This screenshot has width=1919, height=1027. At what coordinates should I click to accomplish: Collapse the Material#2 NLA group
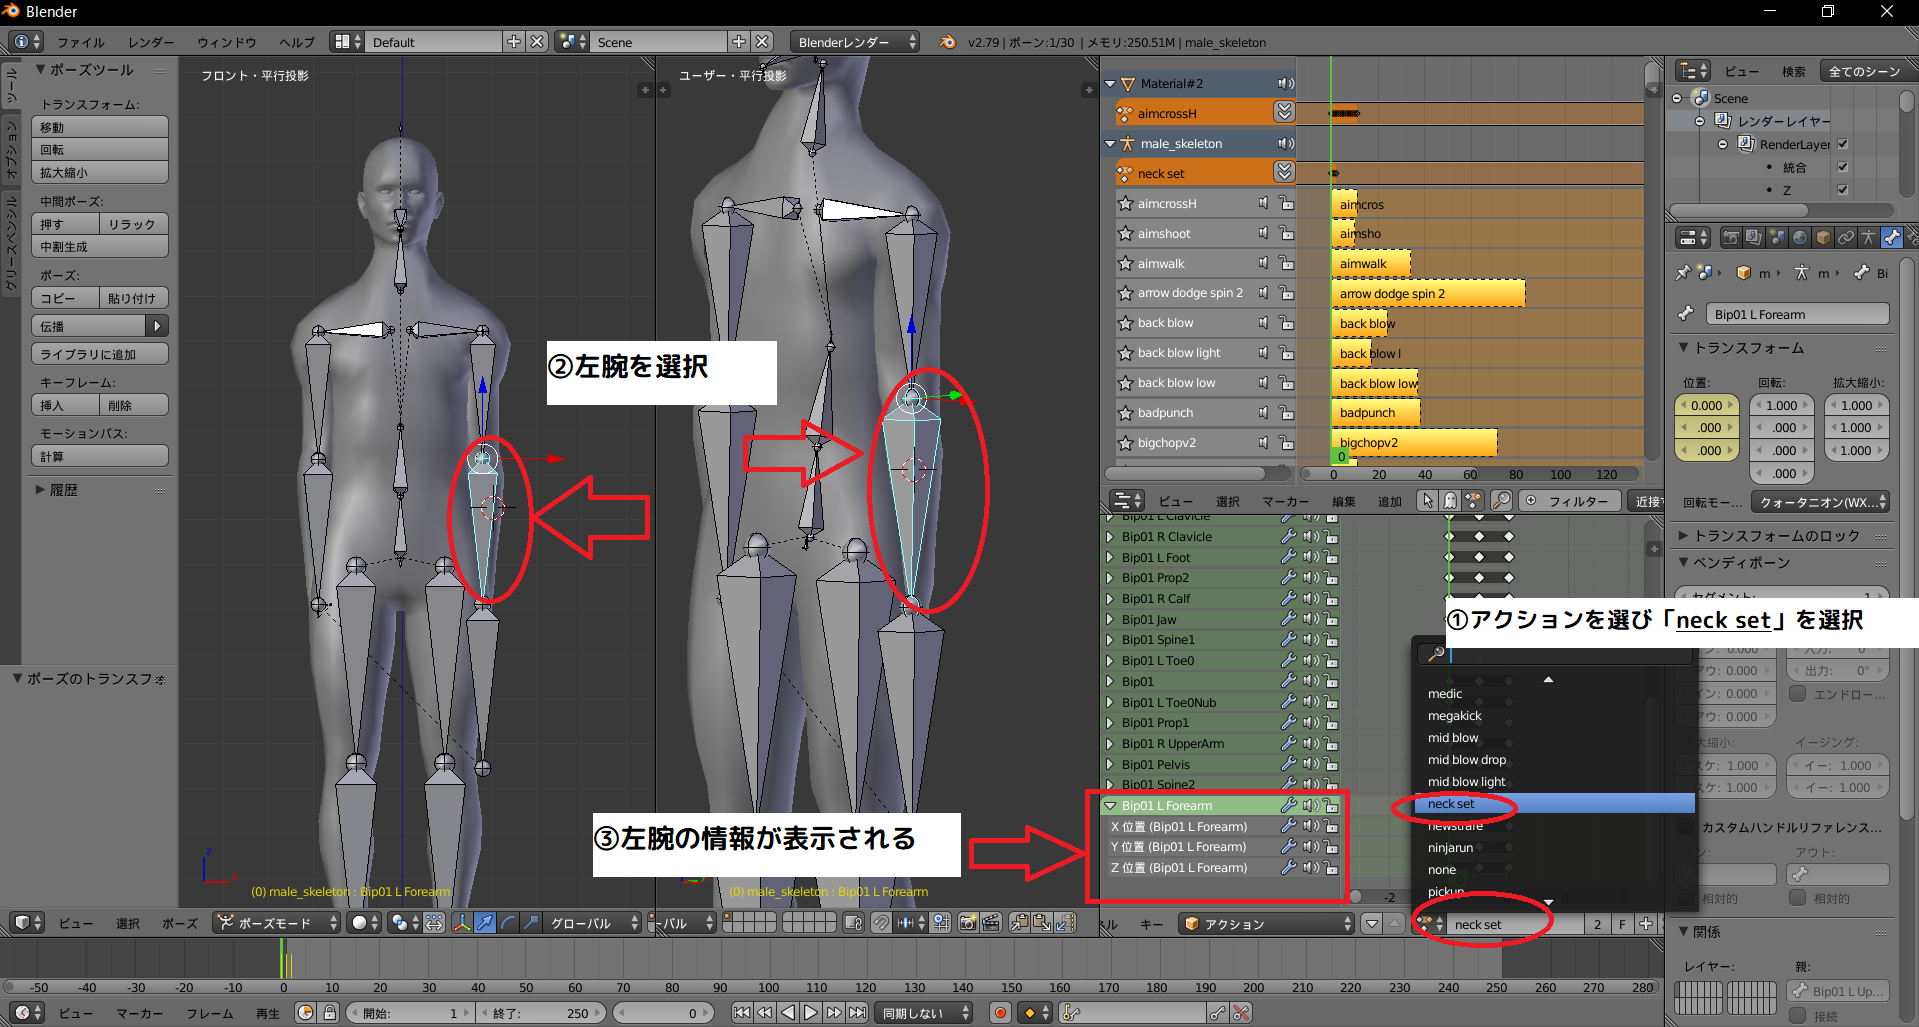(1110, 84)
